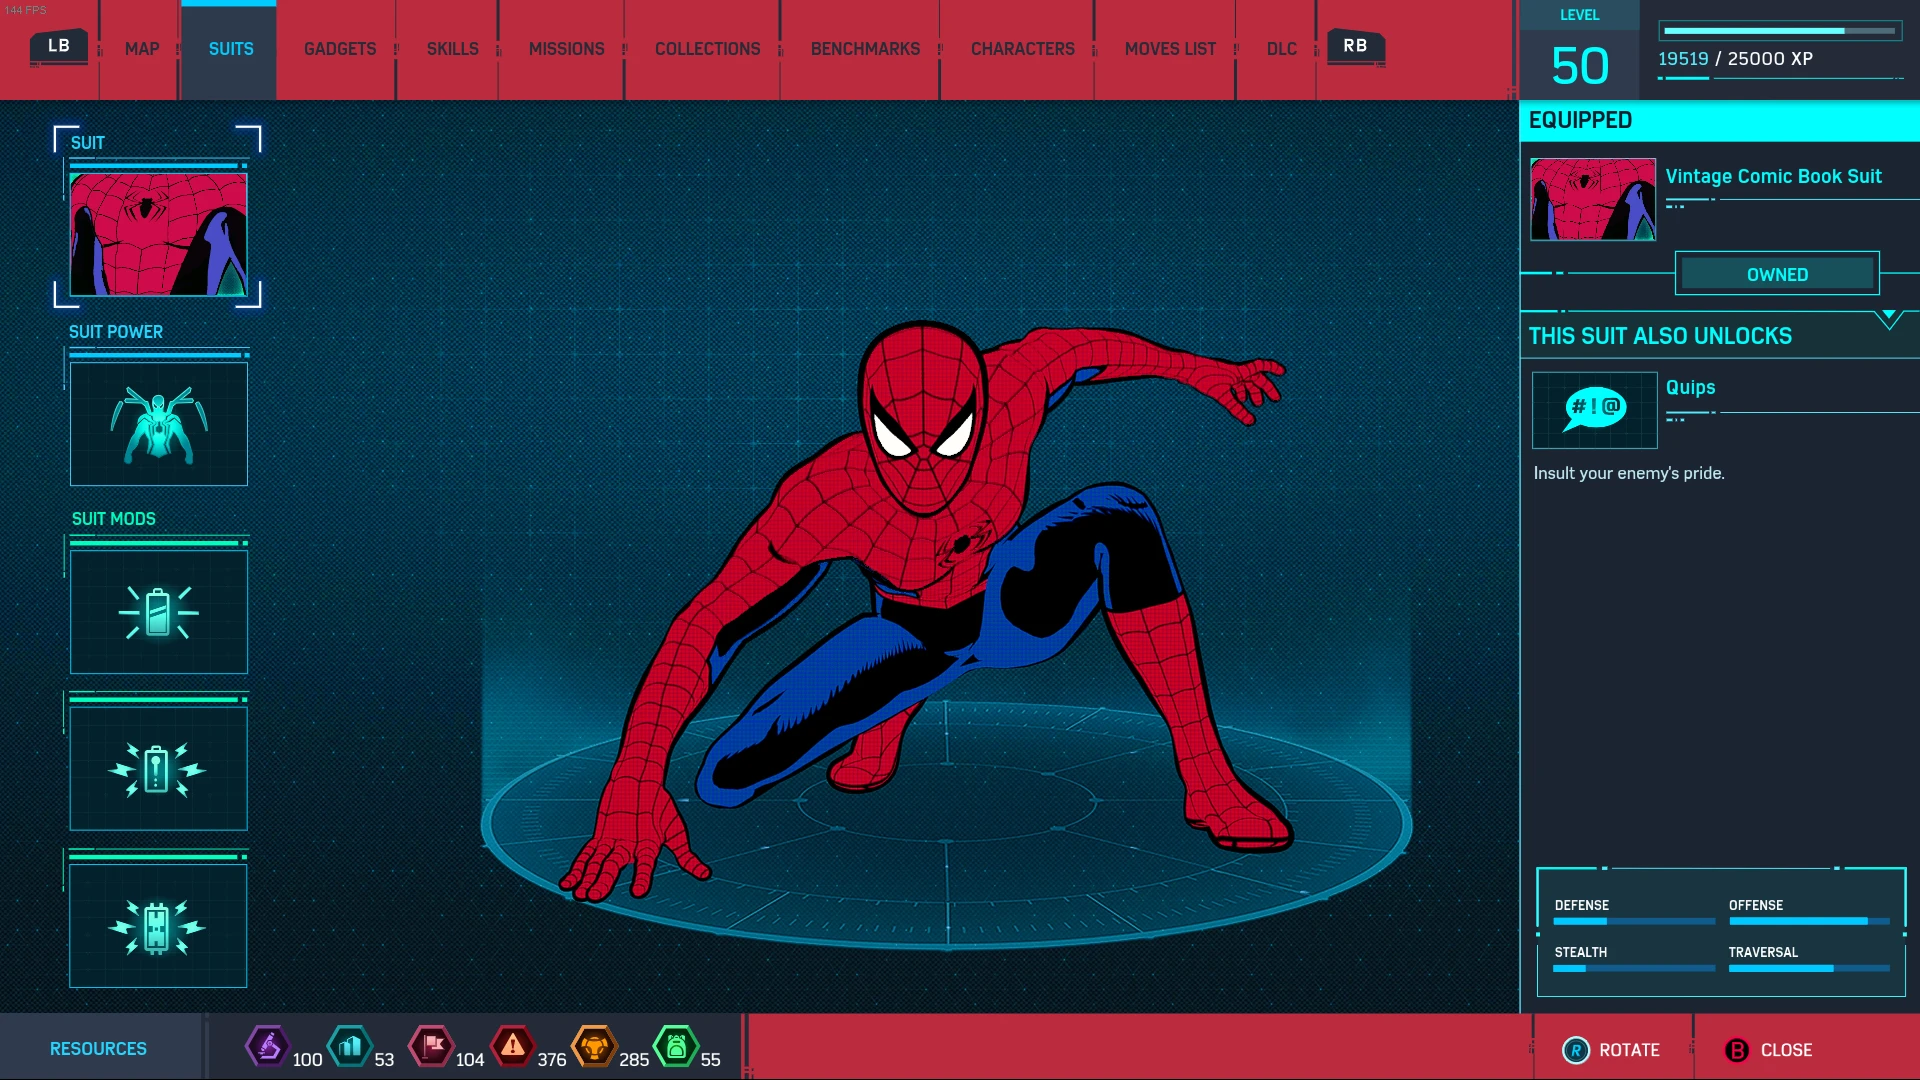Viewport: 1920px width, 1080px height.
Task: Click the B button Close icon
Action: click(1737, 1050)
